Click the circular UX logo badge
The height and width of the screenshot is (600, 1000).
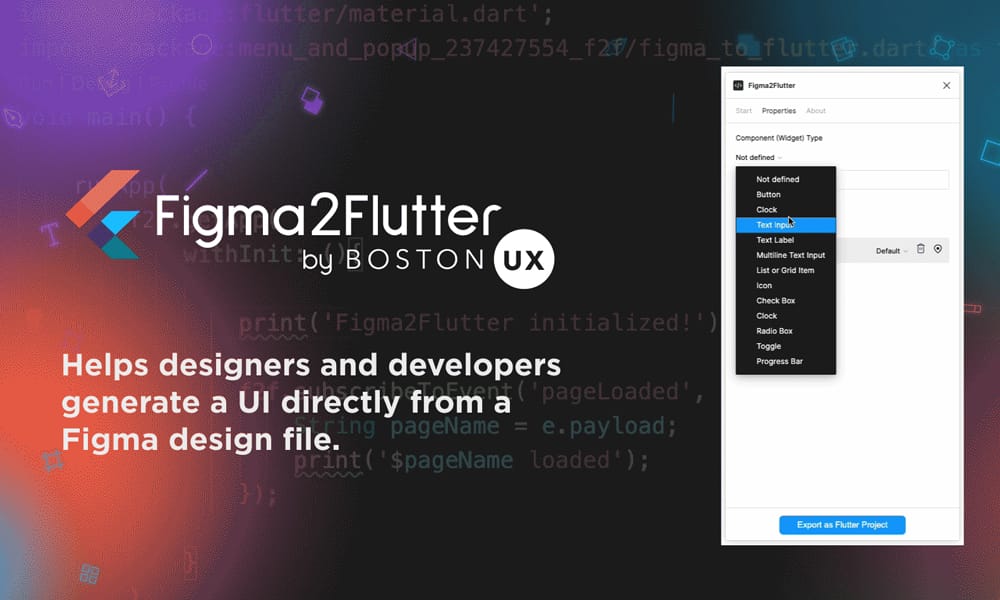[523, 260]
